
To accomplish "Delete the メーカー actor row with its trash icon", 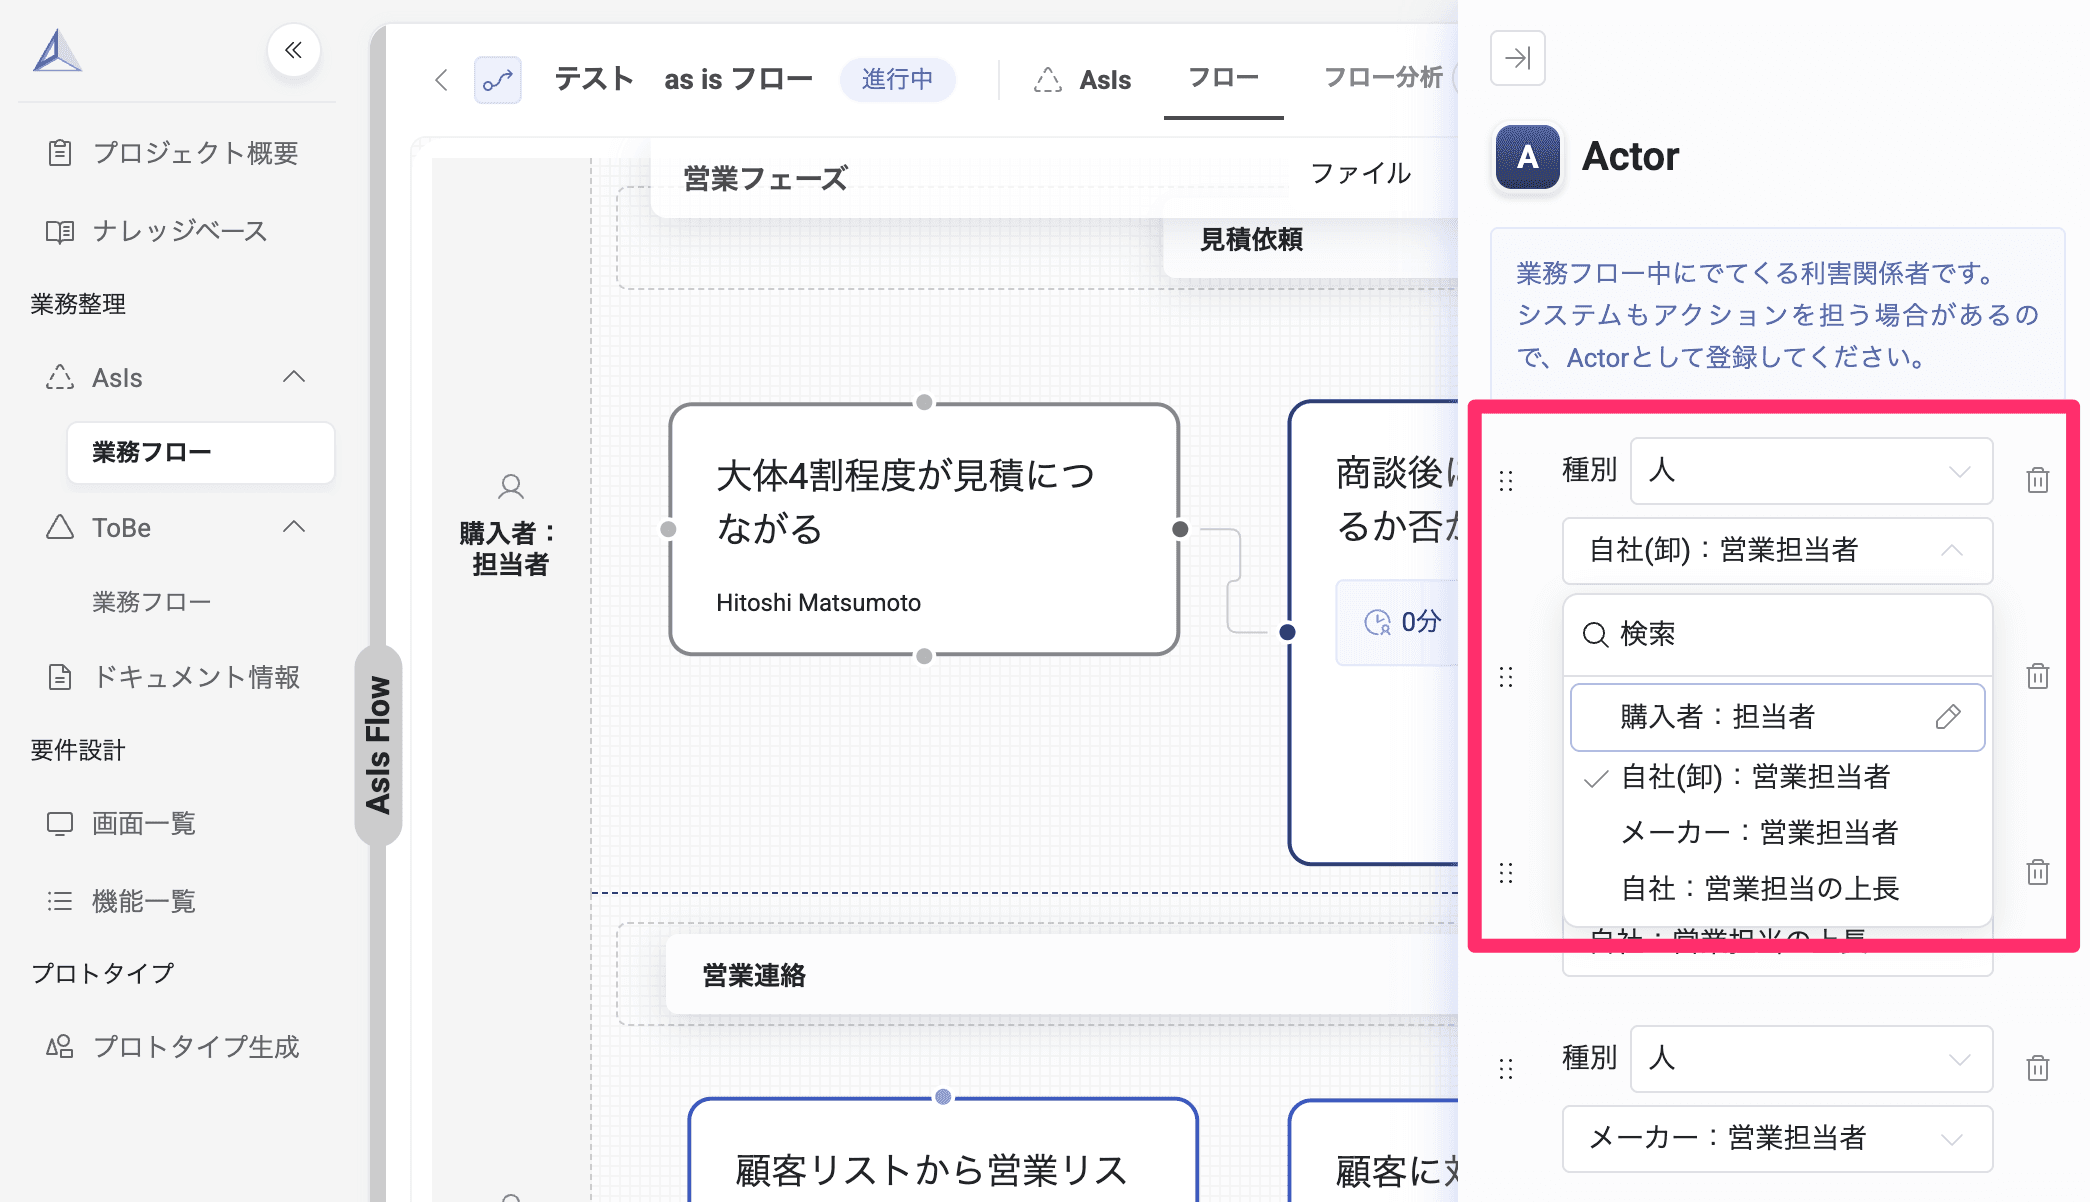I will 2037,1068.
